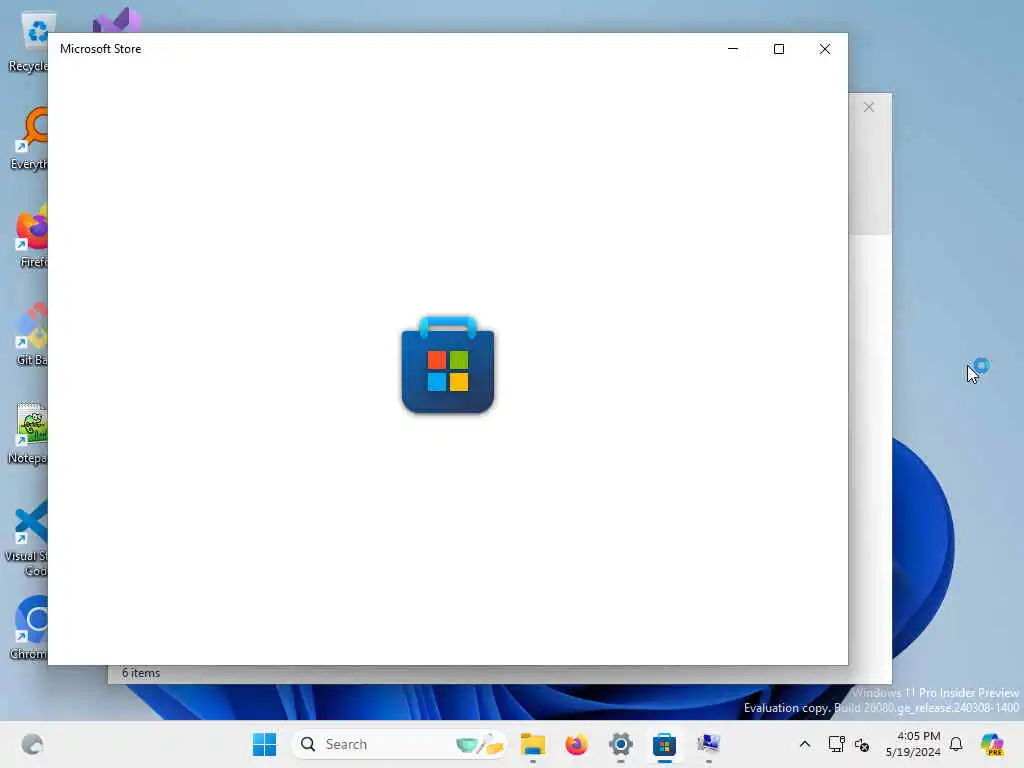Click the Microsoft Store splash logo

[x=448, y=364]
